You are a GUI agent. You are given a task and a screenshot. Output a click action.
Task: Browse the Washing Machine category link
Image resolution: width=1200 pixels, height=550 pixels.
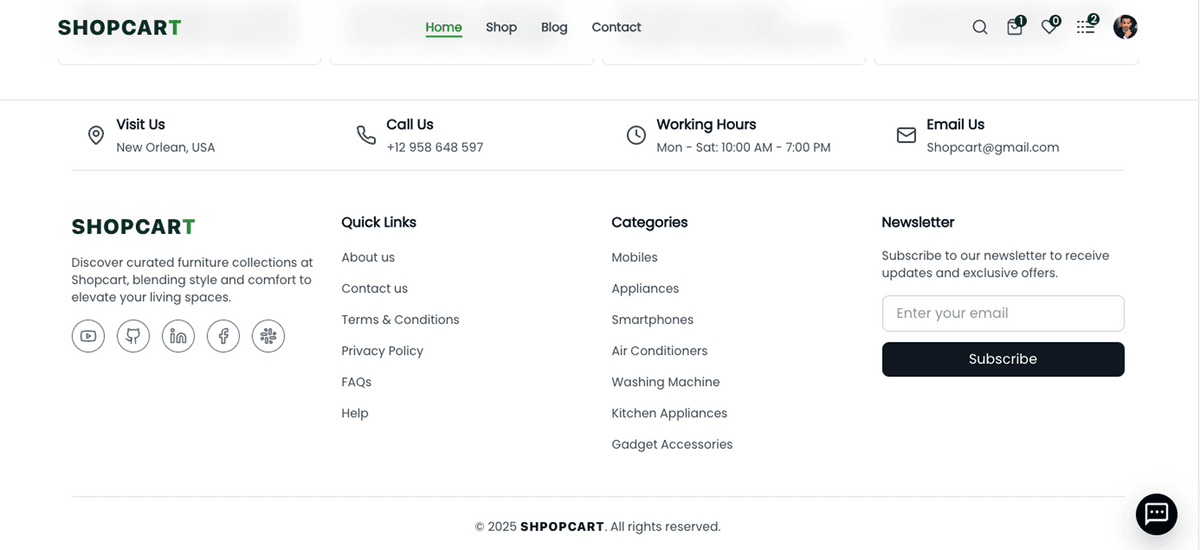click(x=665, y=382)
